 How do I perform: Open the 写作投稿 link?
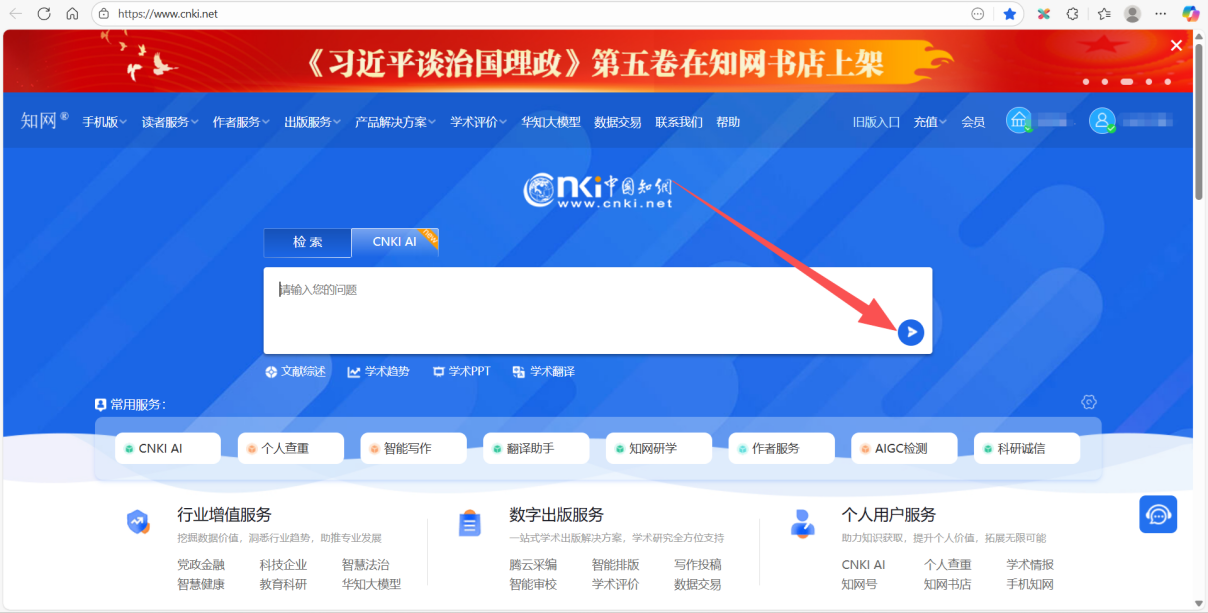pos(698,565)
